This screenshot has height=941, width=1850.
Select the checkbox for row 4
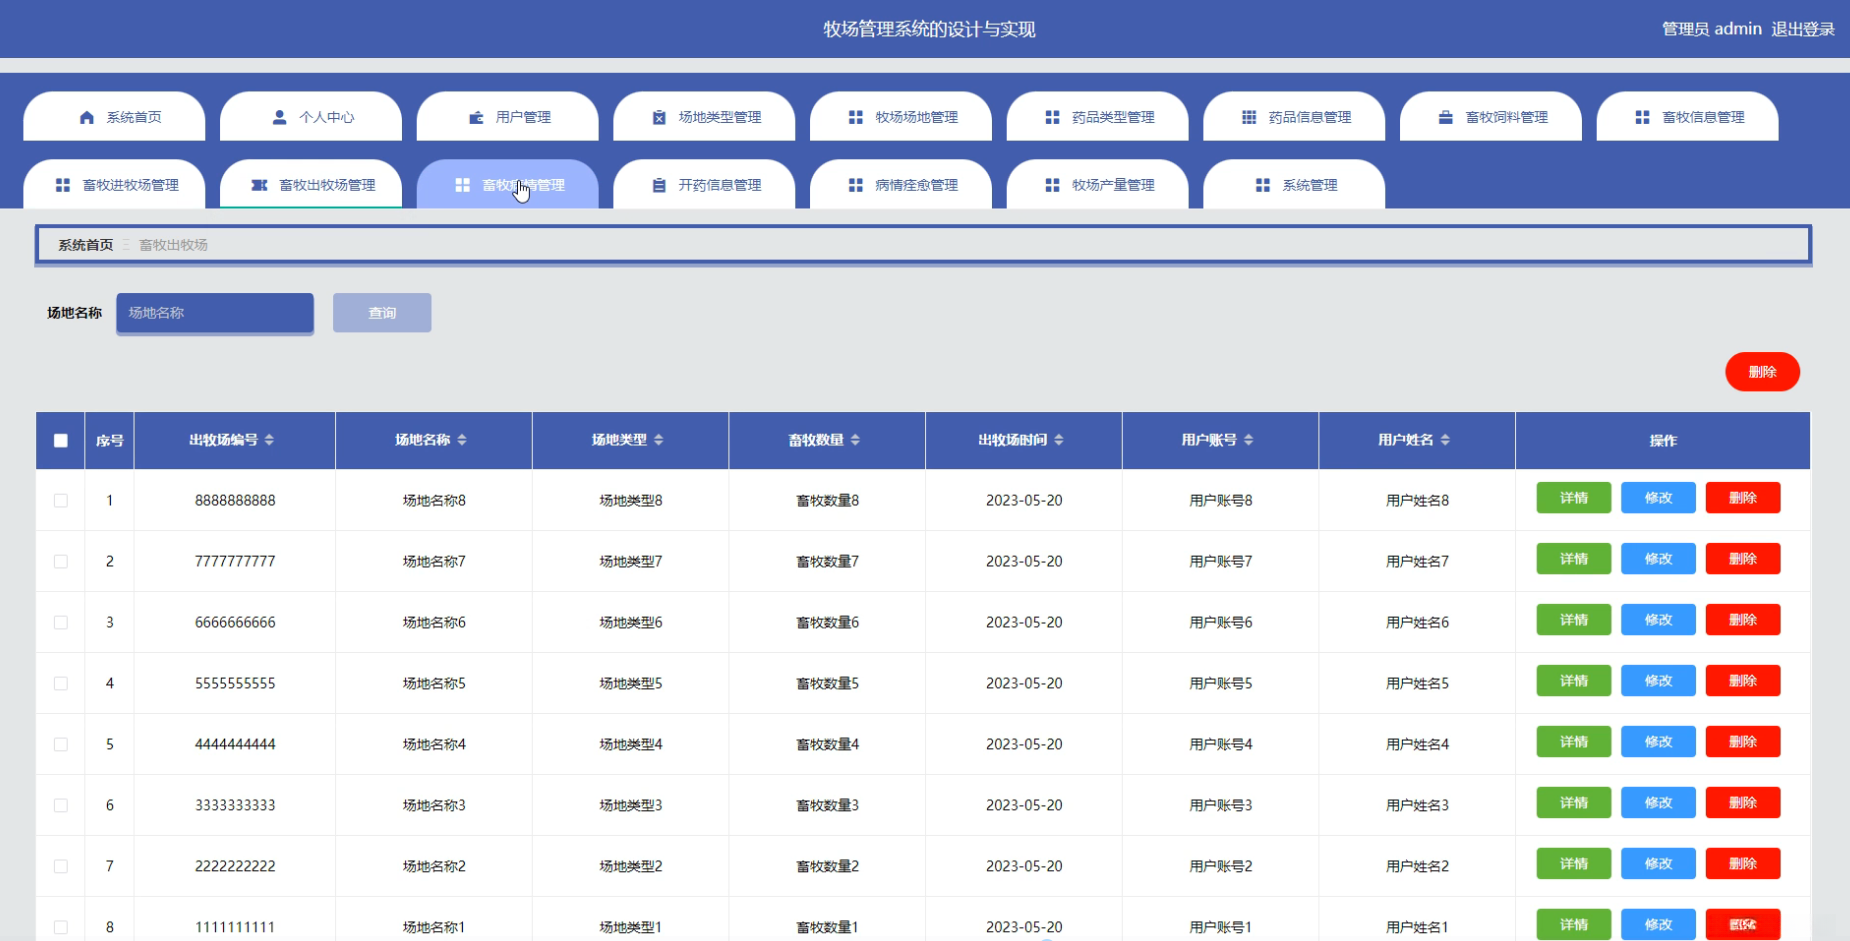click(61, 684)
